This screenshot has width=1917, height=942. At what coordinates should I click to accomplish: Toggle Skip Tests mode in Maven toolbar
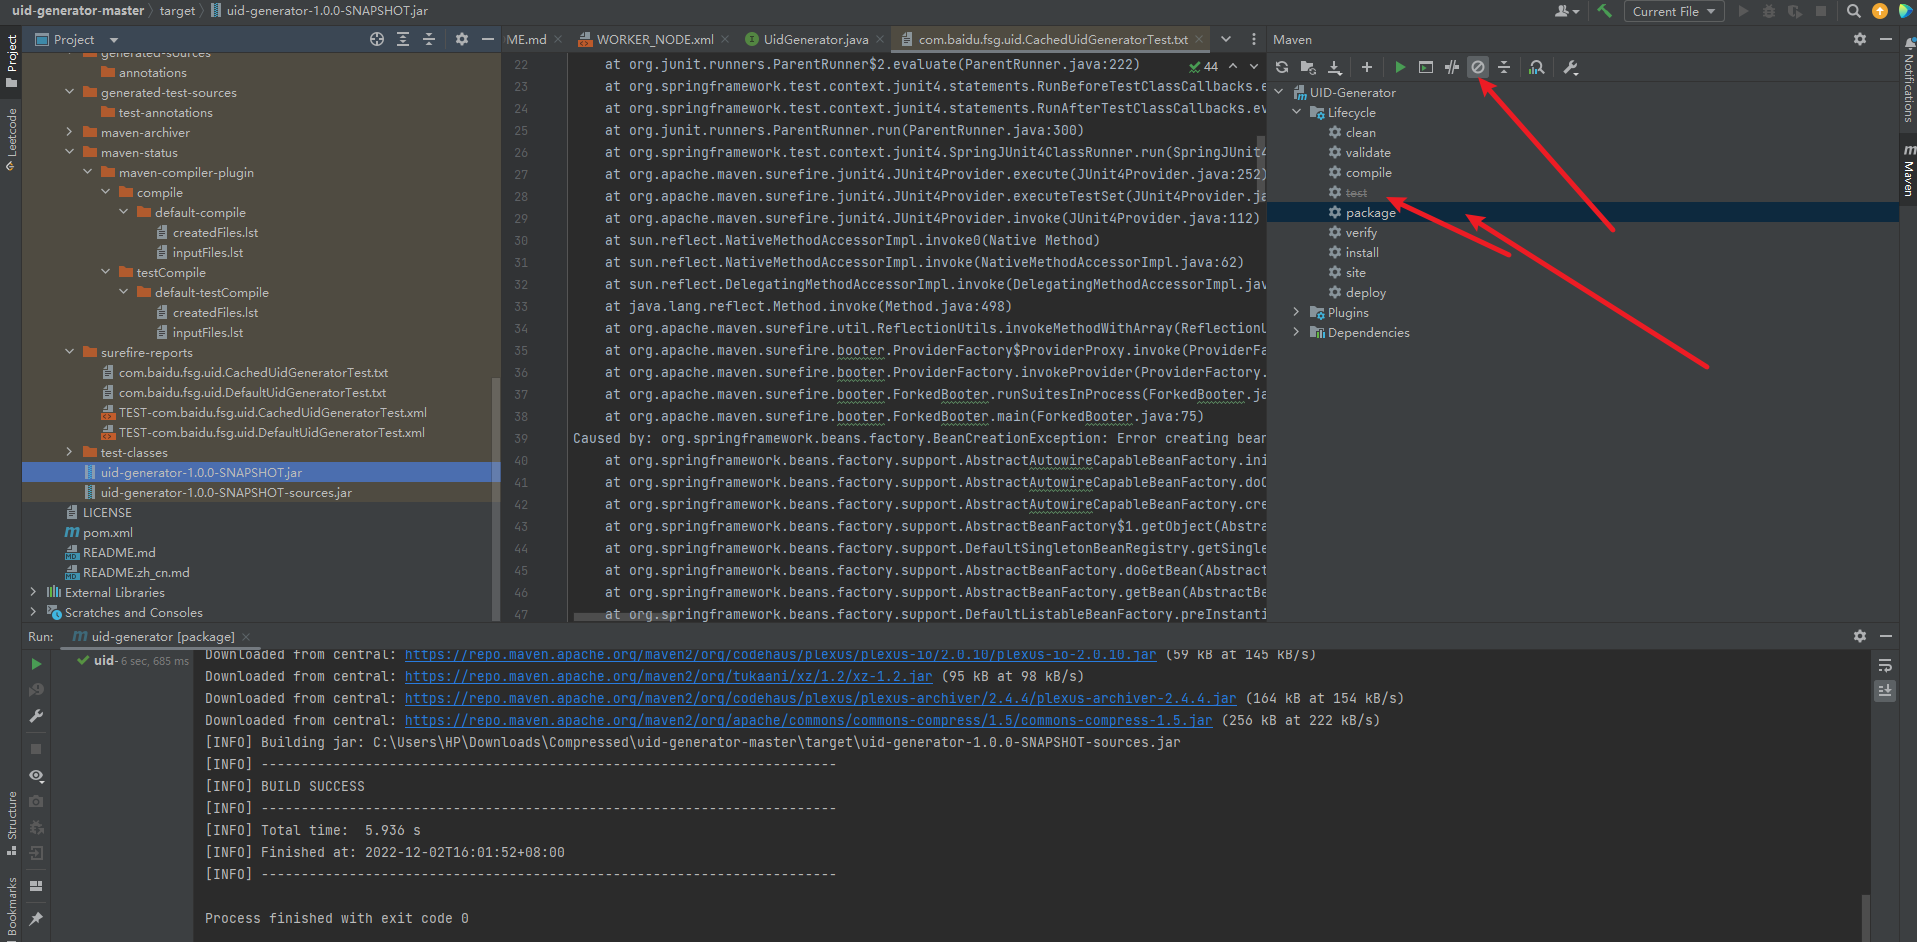[x=1478, y=68]
